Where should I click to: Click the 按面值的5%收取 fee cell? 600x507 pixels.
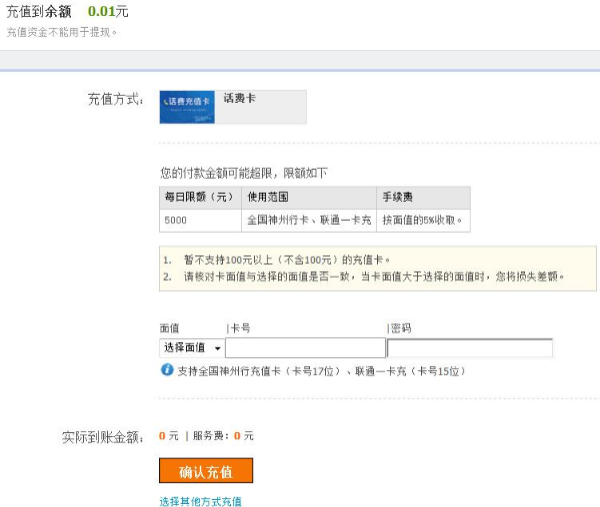(x=421, y=220)
